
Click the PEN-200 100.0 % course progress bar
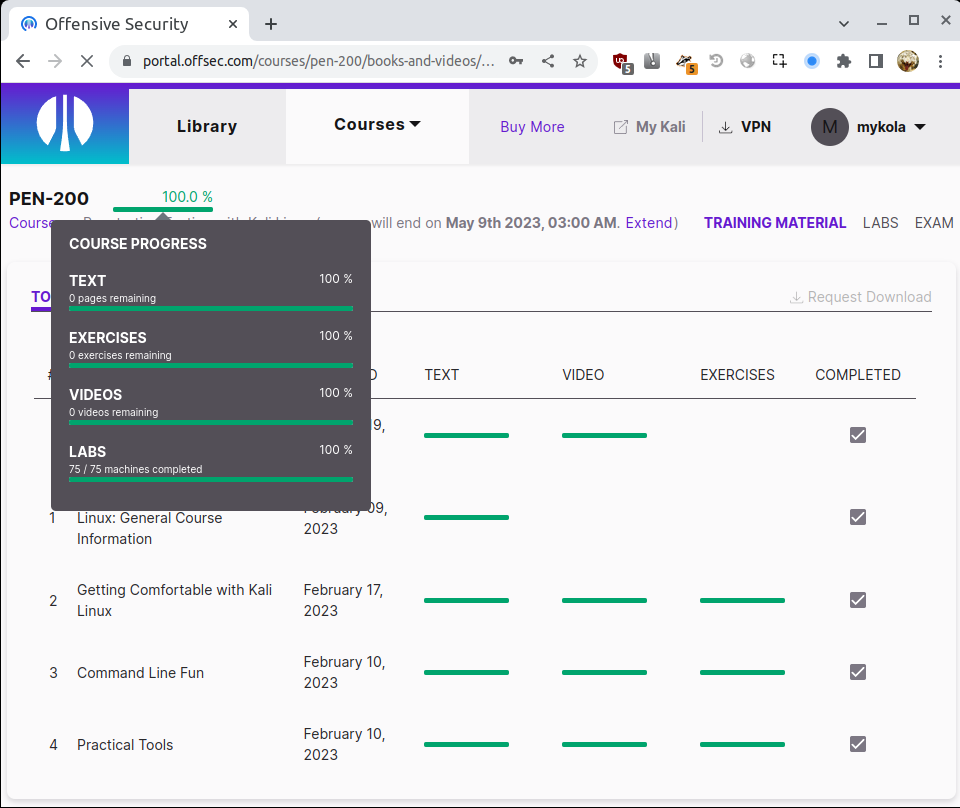[x=163, y=209]
